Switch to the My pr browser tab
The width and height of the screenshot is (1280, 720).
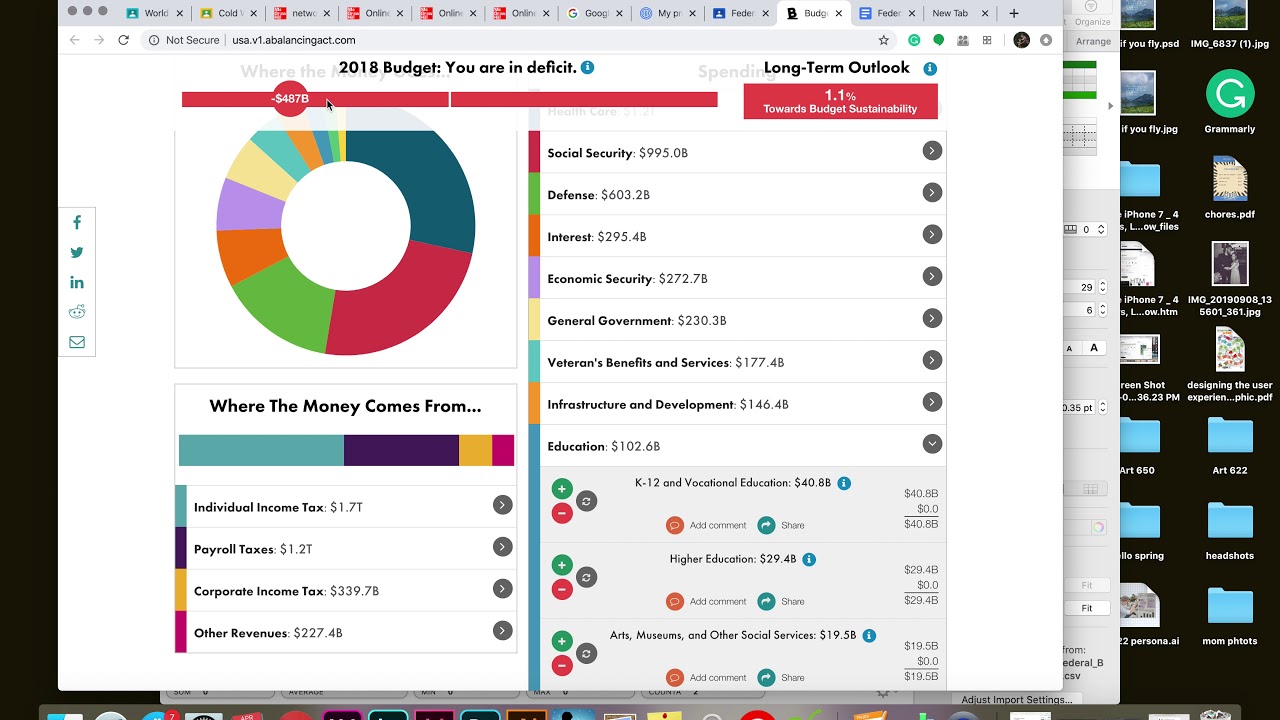point(669,13)
